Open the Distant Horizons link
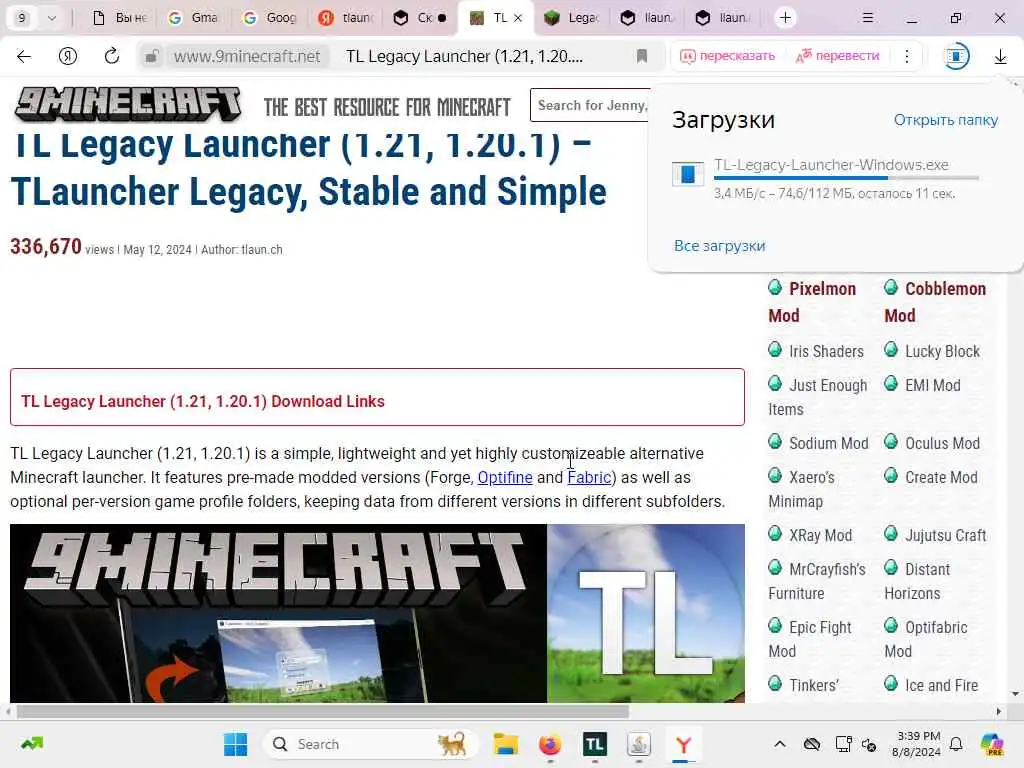The height and width of the screenshot is (768, 1024). [917, 581]
